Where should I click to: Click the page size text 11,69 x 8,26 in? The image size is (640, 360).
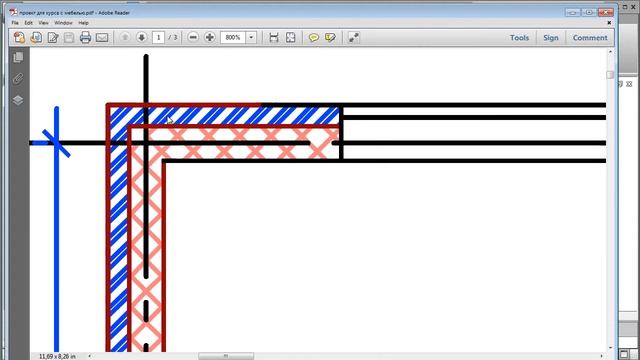coord(57,356)
